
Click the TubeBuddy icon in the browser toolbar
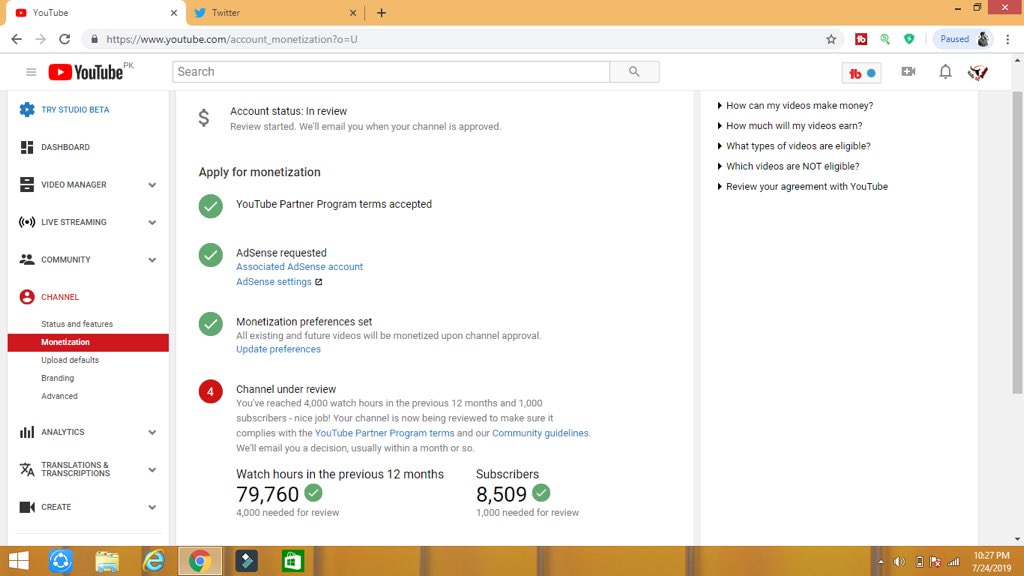pos(861,39)
